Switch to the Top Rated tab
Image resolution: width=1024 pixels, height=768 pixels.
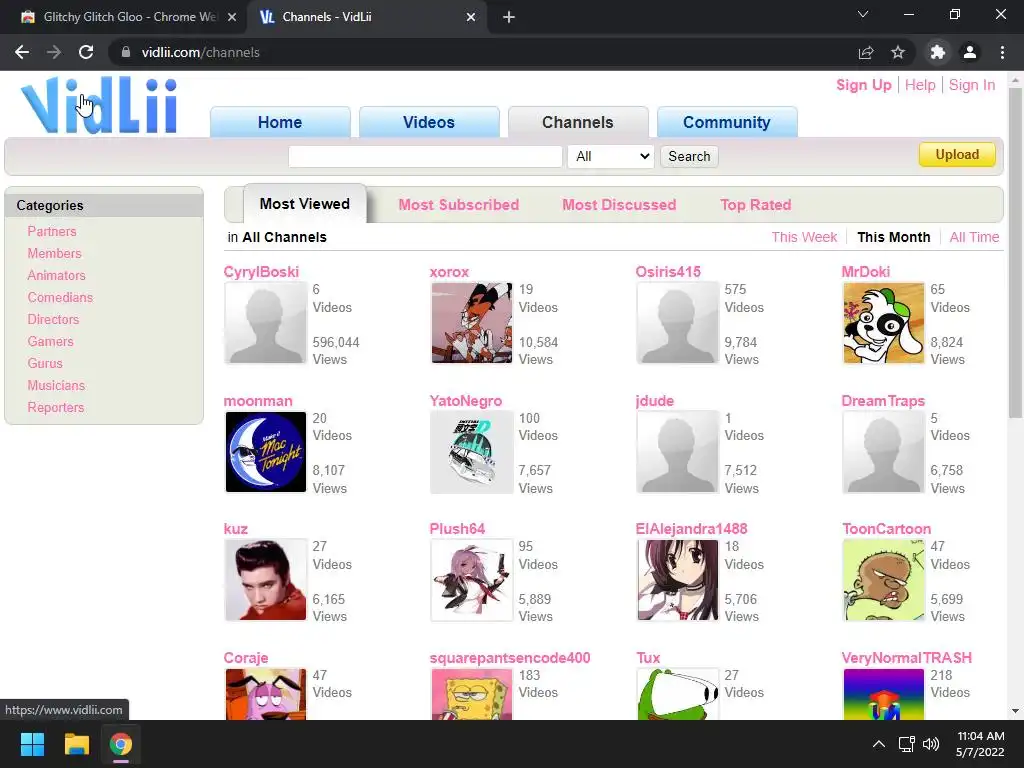coord(756,204)
